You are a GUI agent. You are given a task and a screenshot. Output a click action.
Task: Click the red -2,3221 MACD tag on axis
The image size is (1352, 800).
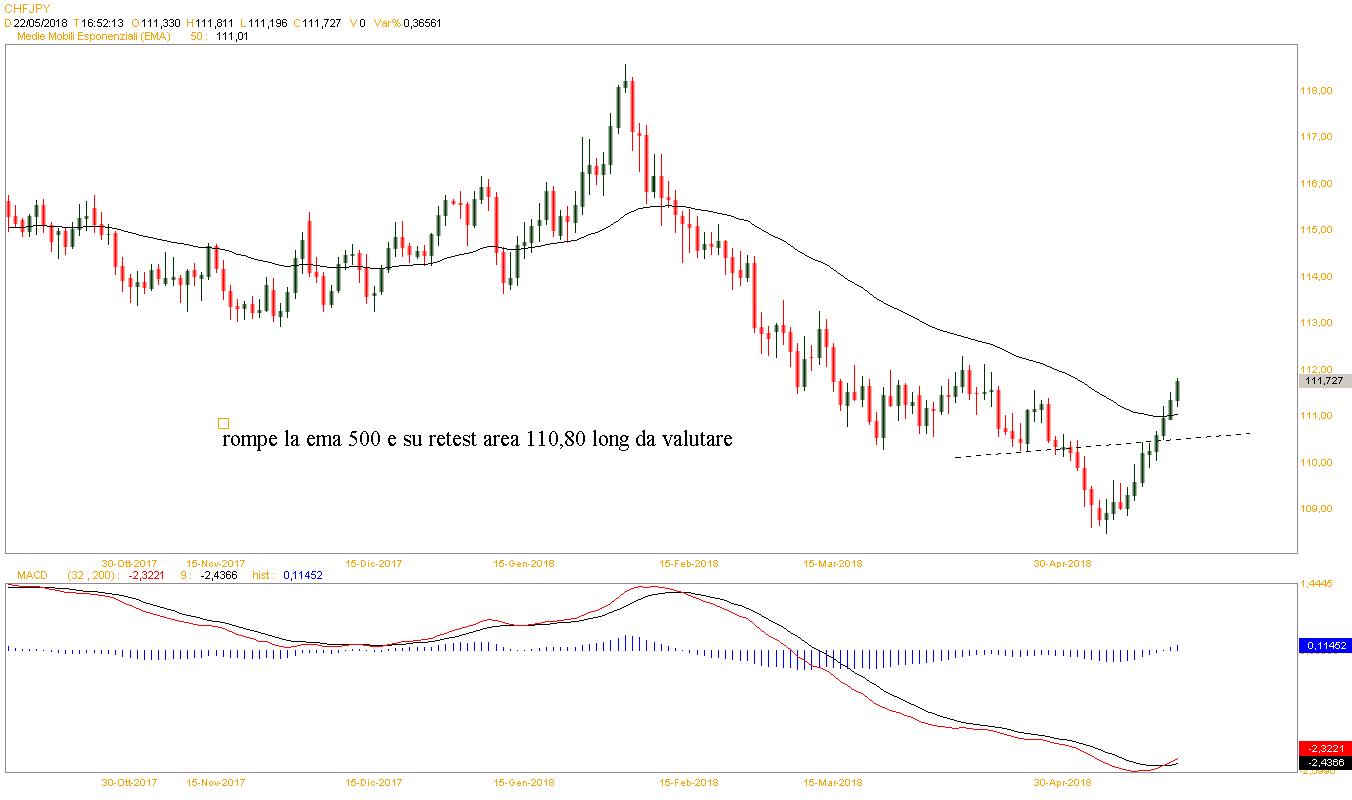[1324, 748]
